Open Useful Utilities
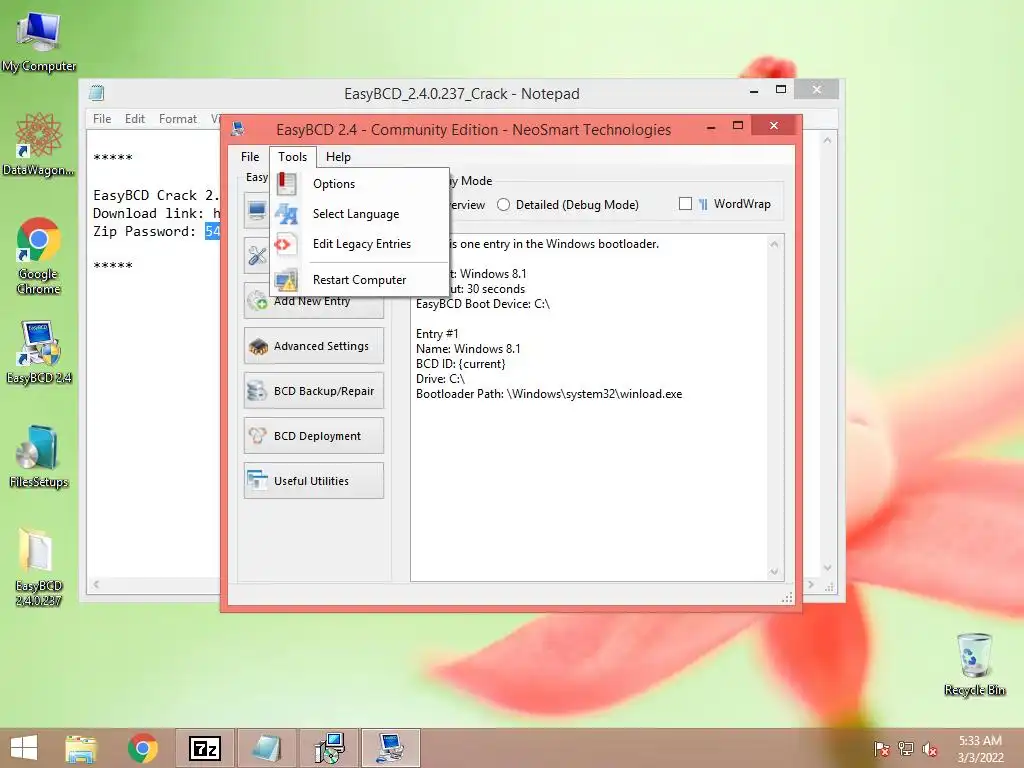This screenshot has width=1024, height=768. click(313, 481)
